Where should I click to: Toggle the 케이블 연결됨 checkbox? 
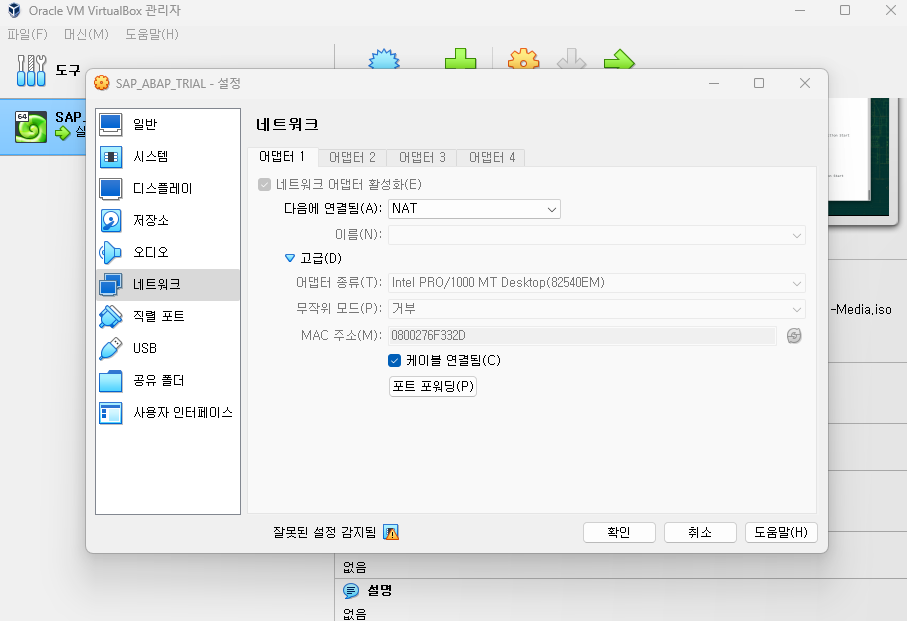click(394, 361)
